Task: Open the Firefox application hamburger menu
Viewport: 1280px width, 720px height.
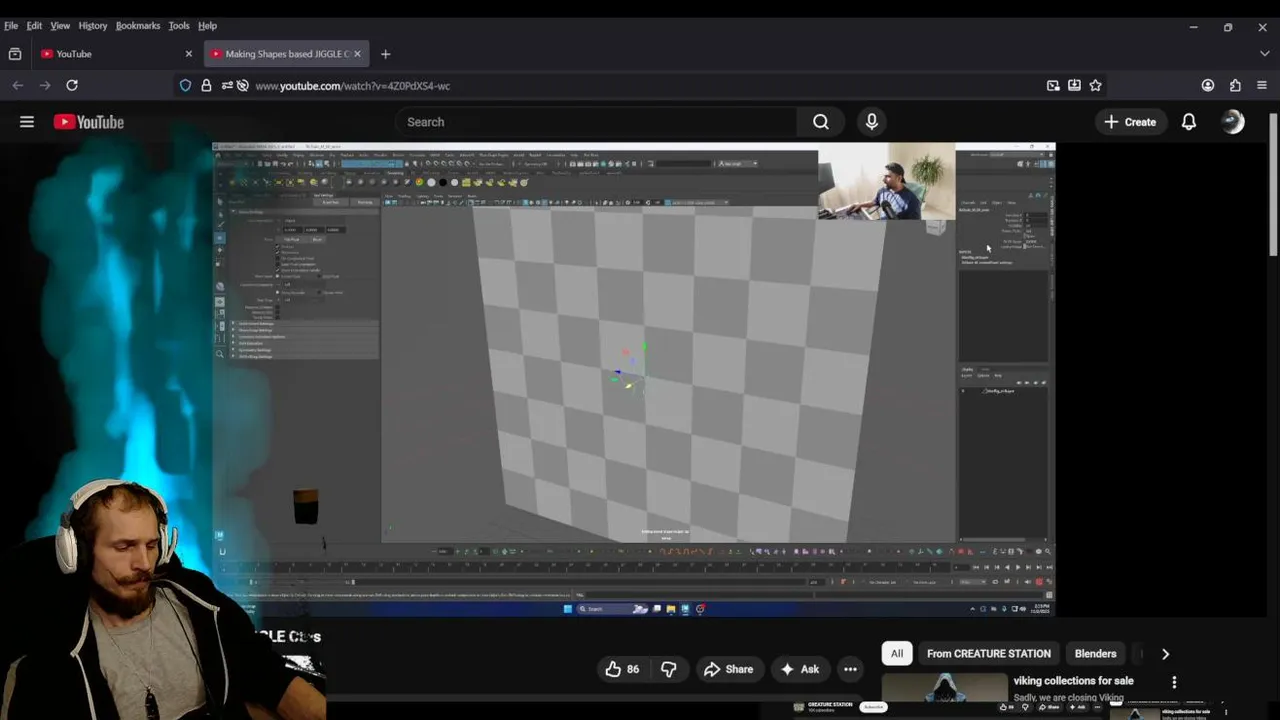Action: 1262,86
